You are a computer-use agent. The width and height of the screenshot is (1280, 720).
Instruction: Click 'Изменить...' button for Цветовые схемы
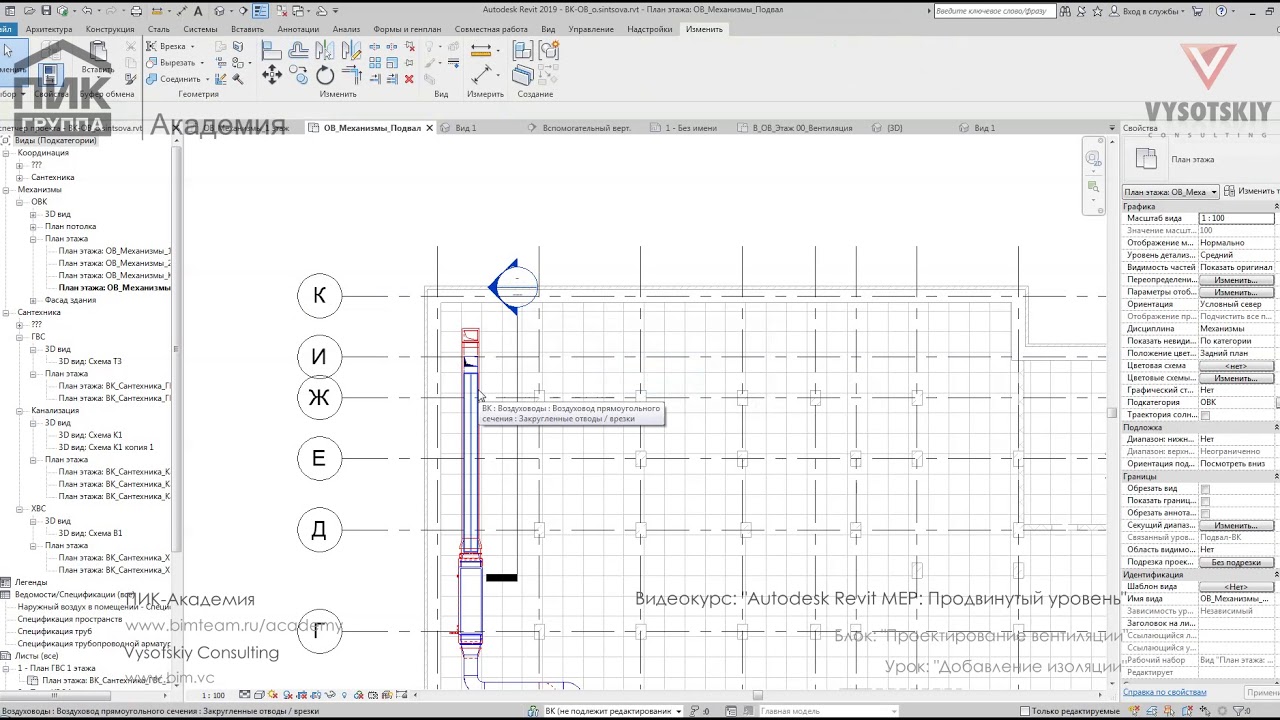(1236, 378)
